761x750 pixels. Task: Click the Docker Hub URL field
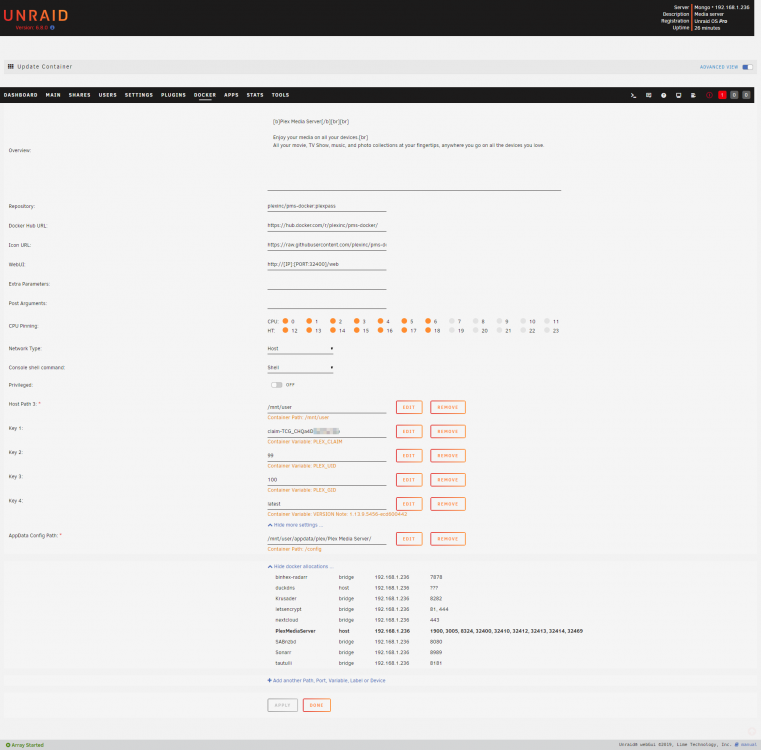pos(327,226)
